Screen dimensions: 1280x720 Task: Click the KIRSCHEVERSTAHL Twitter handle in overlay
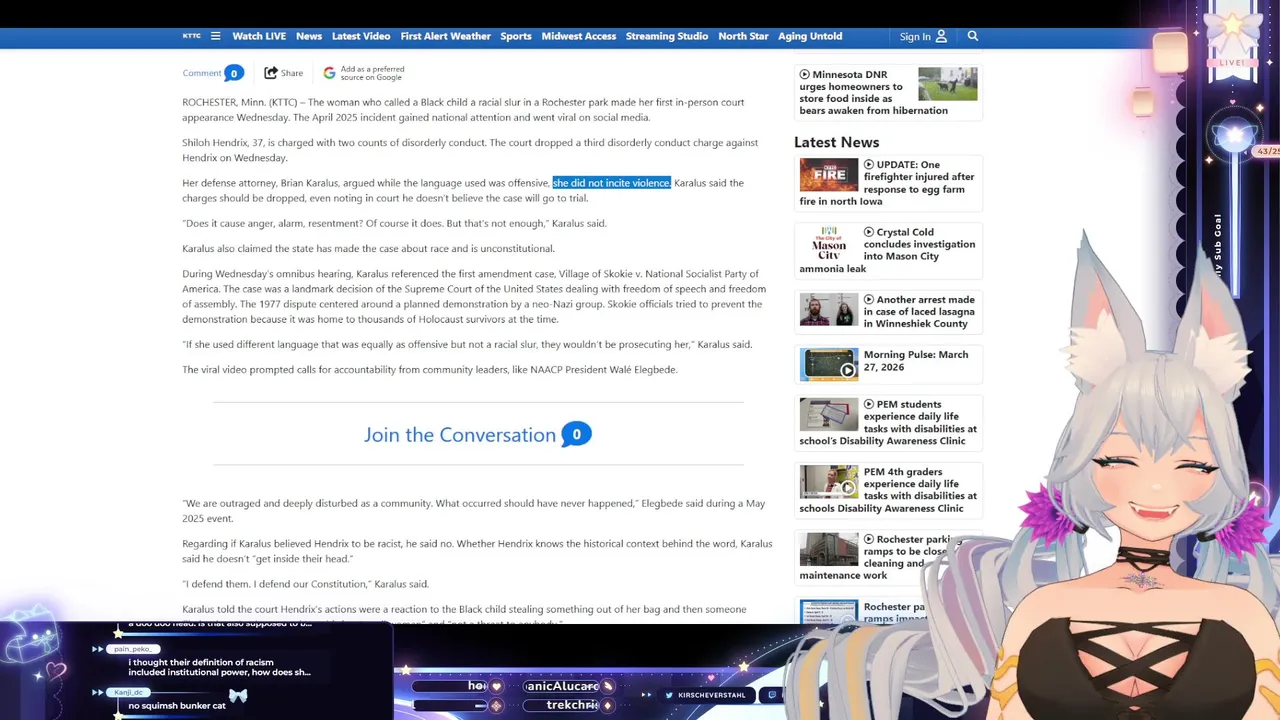tap(711, 695)
